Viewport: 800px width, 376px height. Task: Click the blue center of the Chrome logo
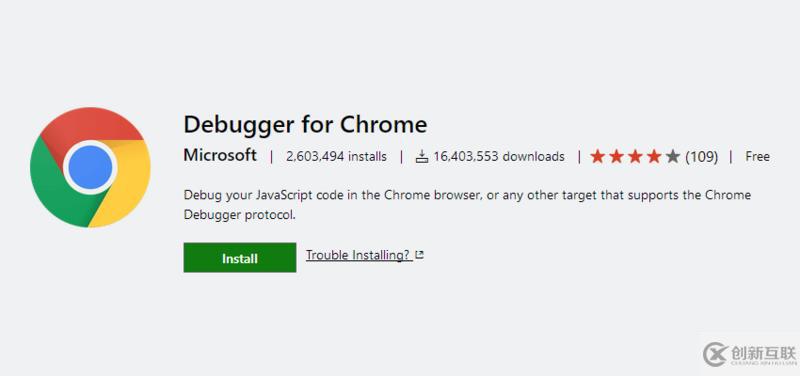point(90,167)
